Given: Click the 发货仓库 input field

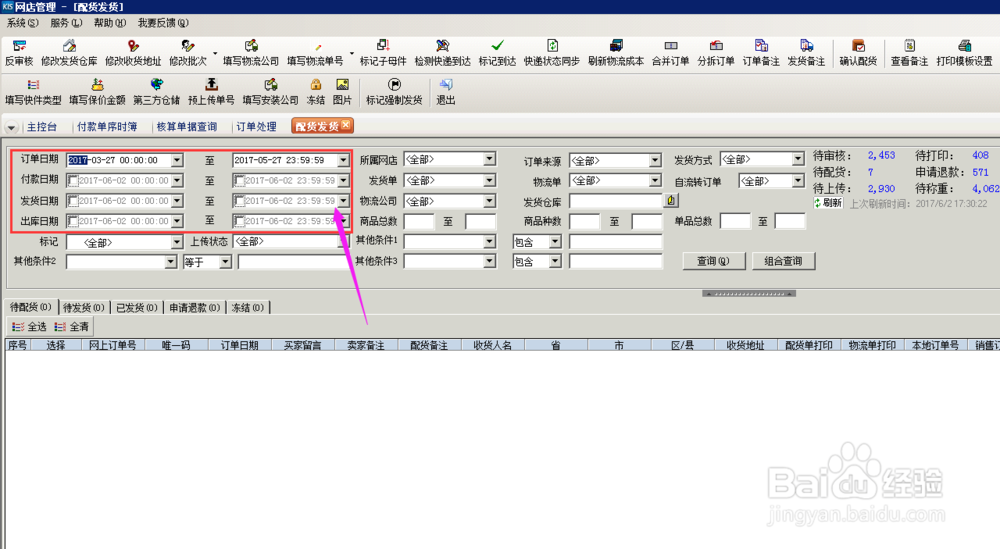Looking at the screenshot, I should pos(615,201).
